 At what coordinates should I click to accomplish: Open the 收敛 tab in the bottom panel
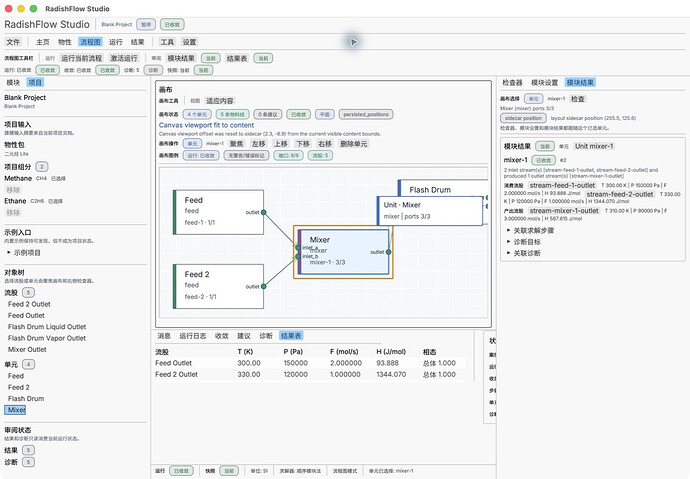(222, 336)
